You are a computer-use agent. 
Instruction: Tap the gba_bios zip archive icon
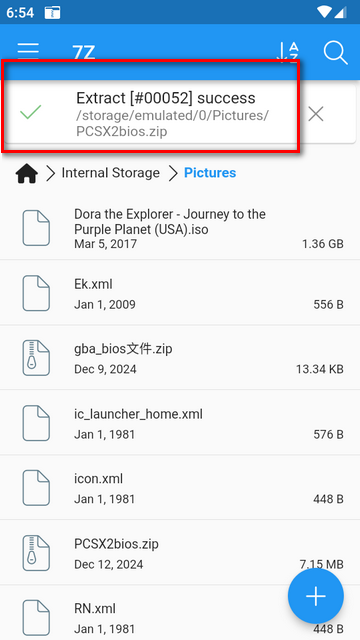click(x=36, y=358)
